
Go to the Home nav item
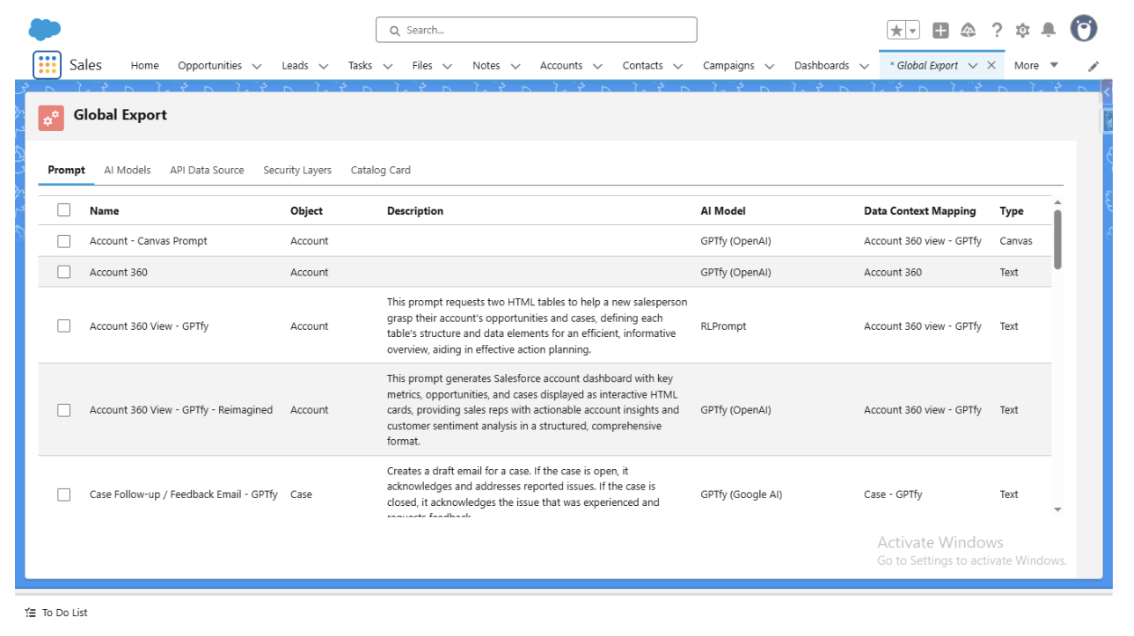145,65
